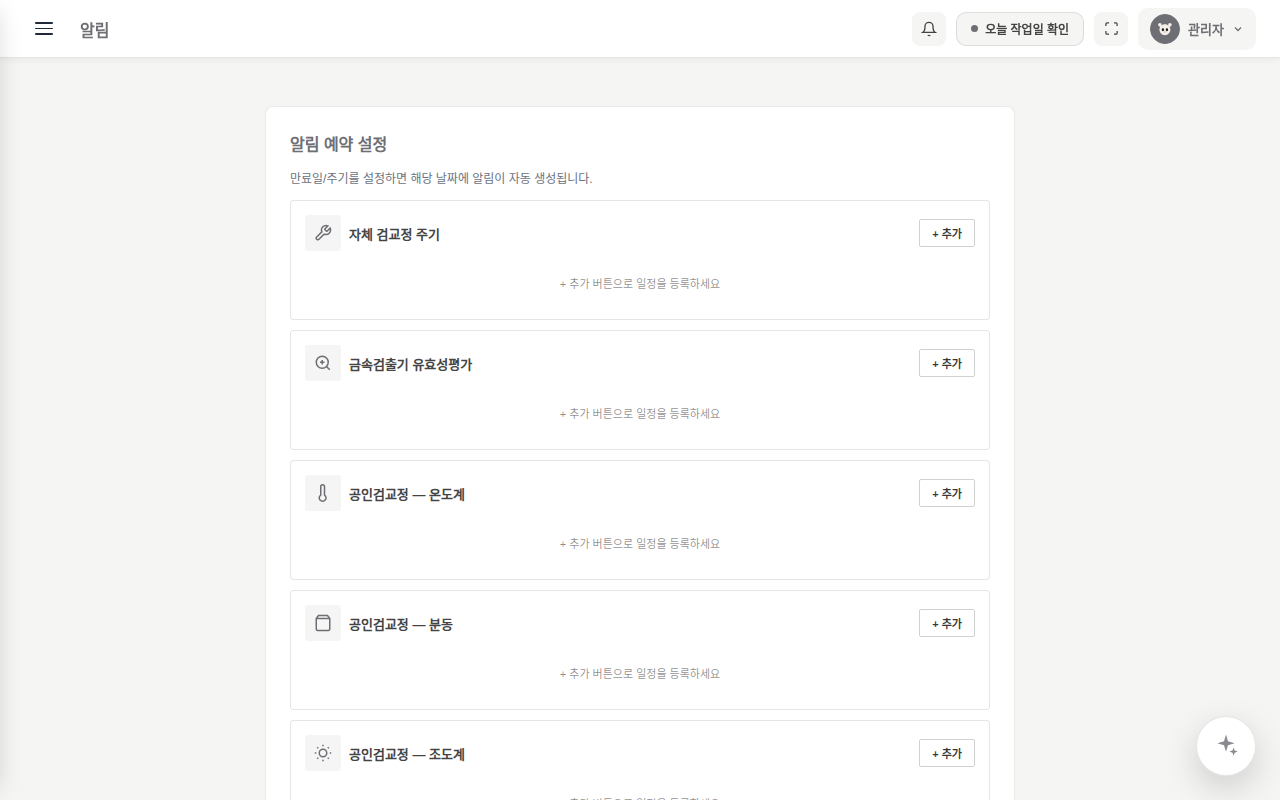1280x800 pixels.
Task: Click the 금속검출기 유효성평가 title
Action: pos(410,365)
